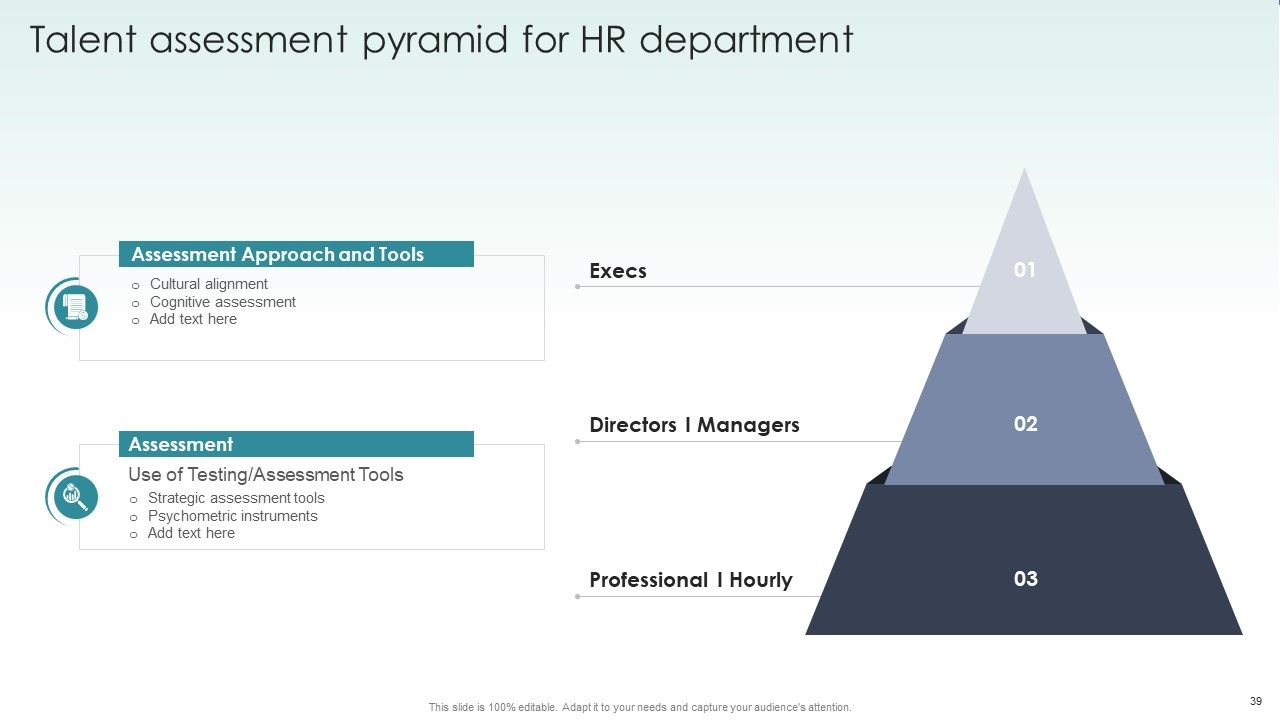Screen dimensions: 1280x720
Task: Click the footer note 'This slide is 100% editable'
Action: click(640, 707)
